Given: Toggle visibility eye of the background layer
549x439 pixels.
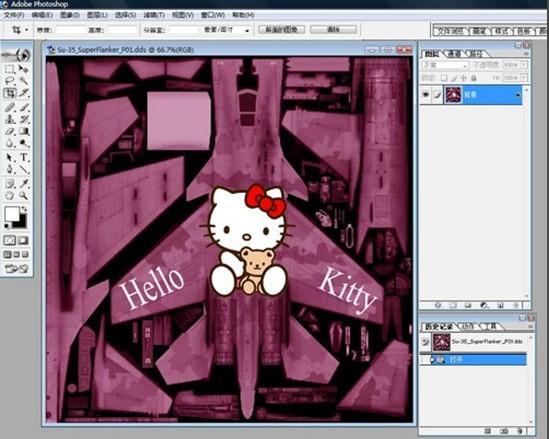Looking at the screenshot, I should [426, 95].
